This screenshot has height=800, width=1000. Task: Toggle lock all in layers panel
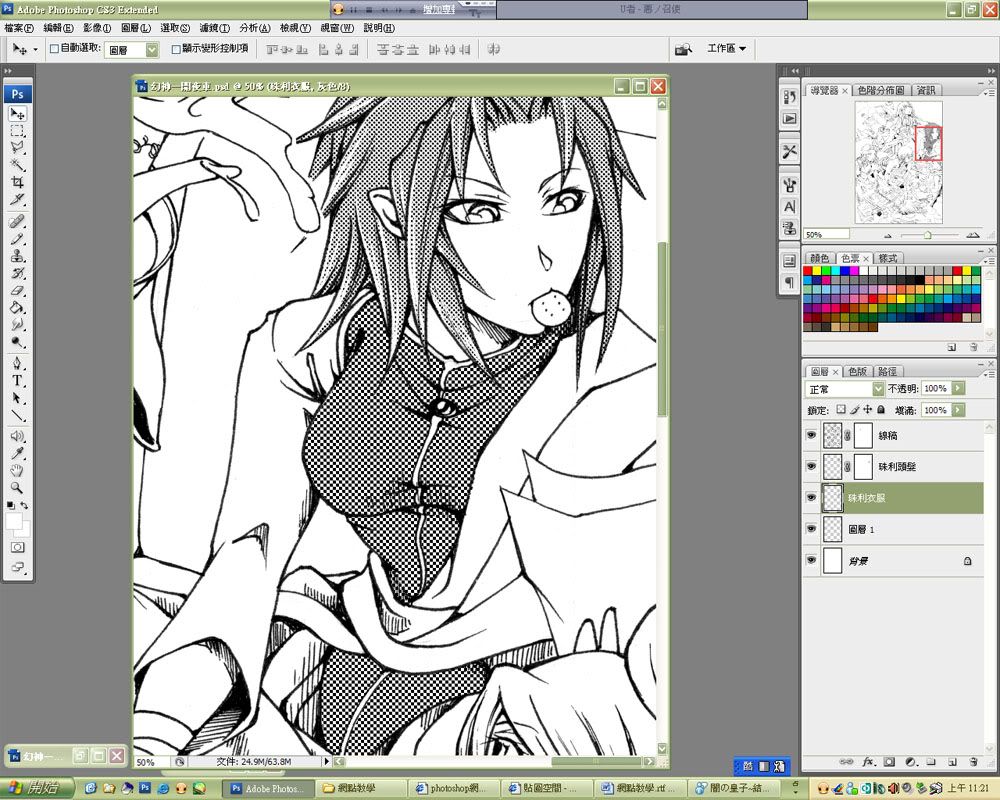(881, 410)
